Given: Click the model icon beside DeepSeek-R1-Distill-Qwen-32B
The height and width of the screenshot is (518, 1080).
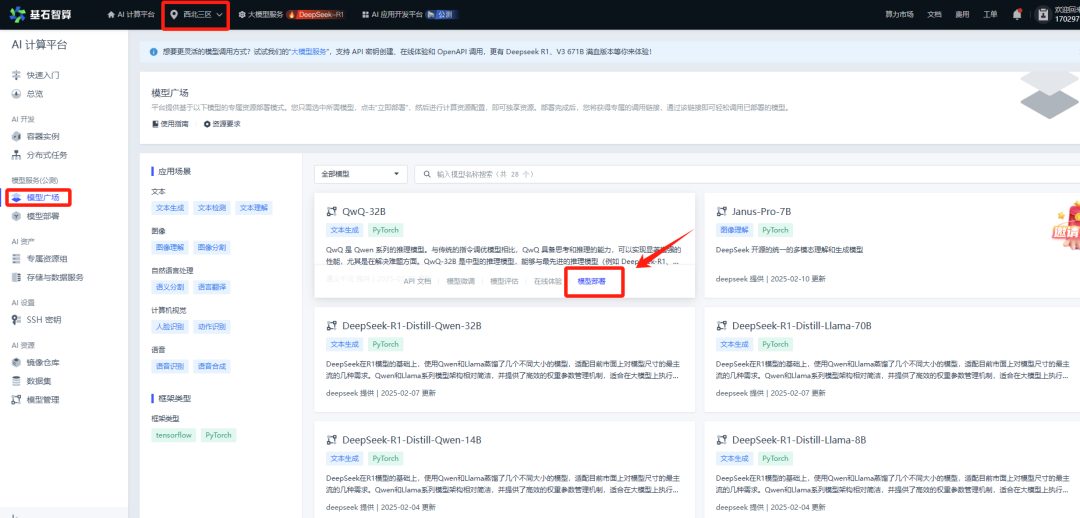Looking at the screenshot, I should tap(331, 325).
